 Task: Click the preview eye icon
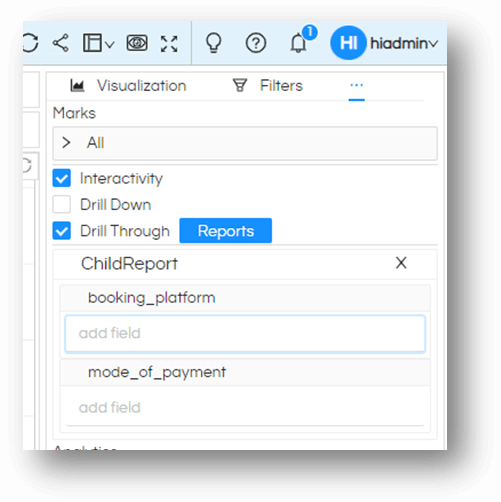point(137,43)
